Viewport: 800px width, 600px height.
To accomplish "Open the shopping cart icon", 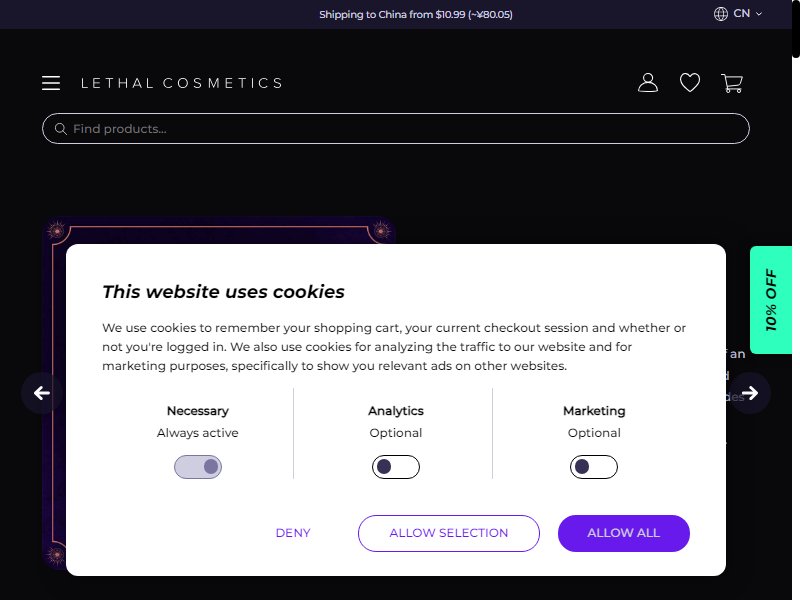I will click(x=732, y=83).
